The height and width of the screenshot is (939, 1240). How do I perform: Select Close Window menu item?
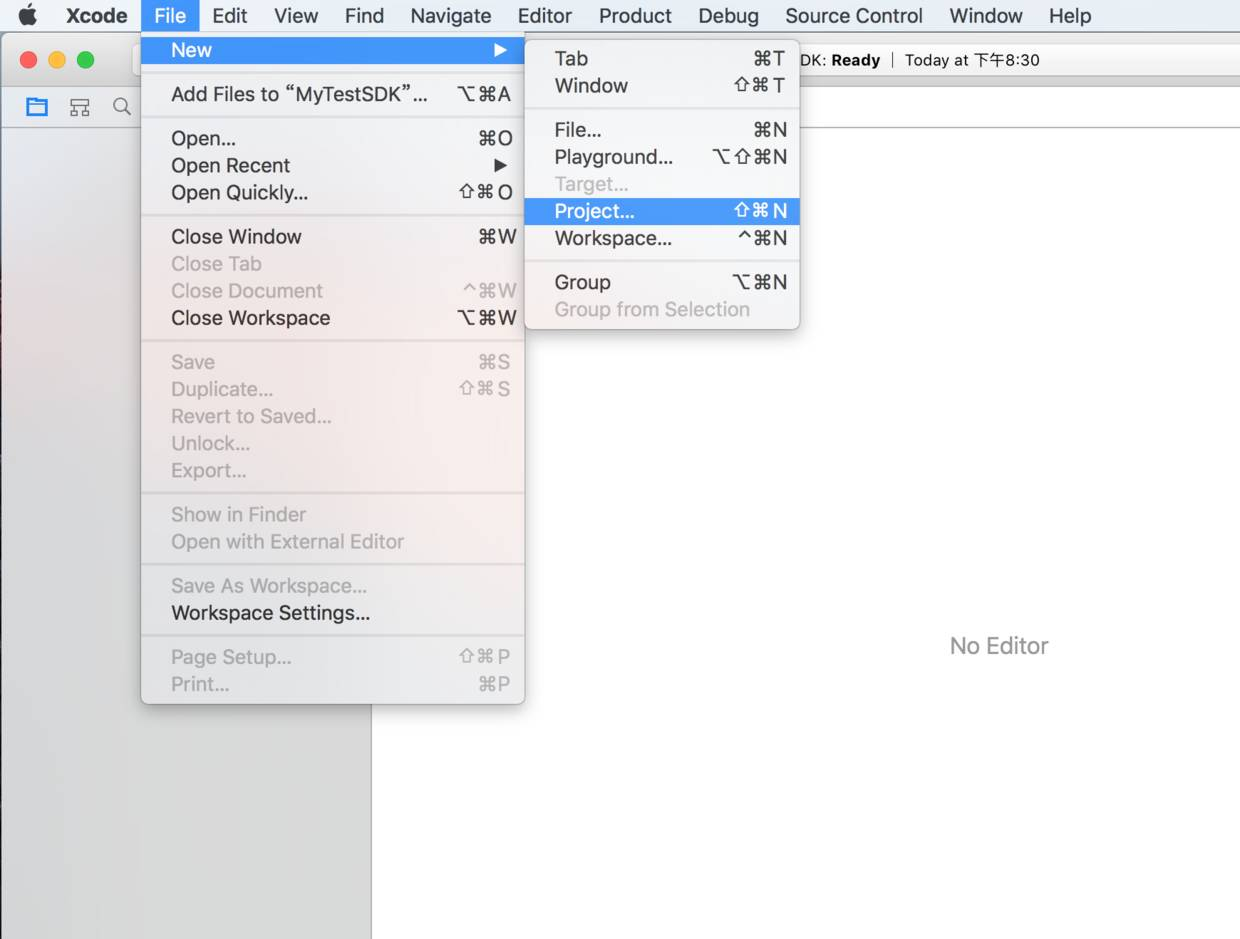pyautogui.click(x=333, y=236)
